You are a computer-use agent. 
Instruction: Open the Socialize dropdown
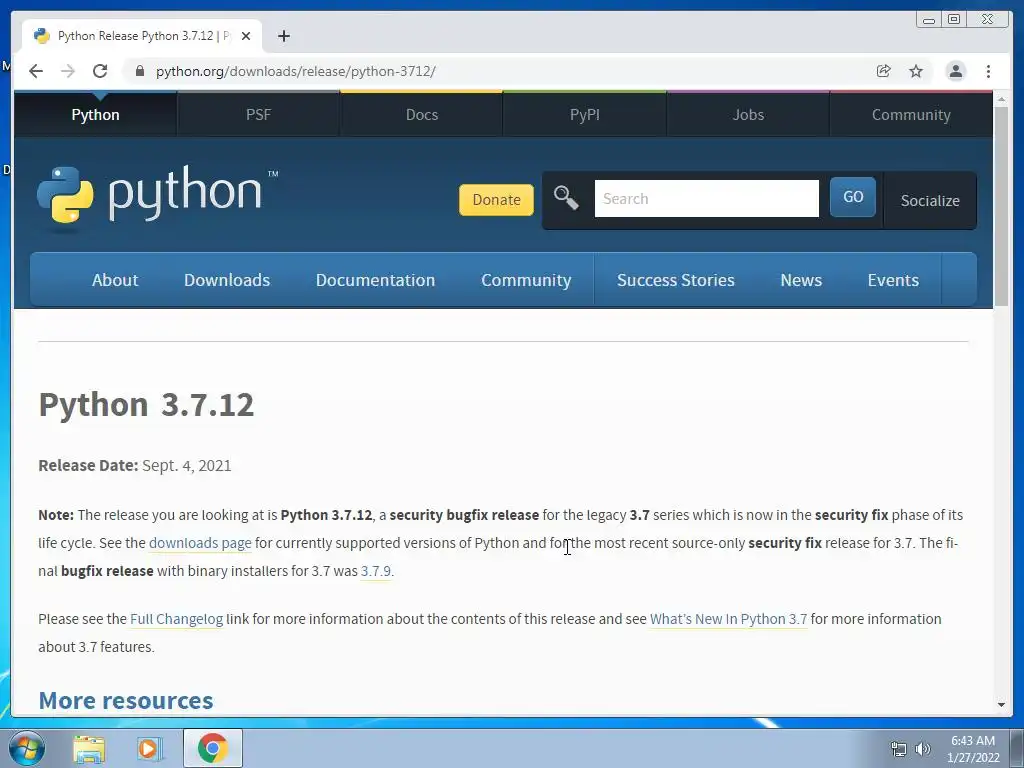[x=930, y=200]
